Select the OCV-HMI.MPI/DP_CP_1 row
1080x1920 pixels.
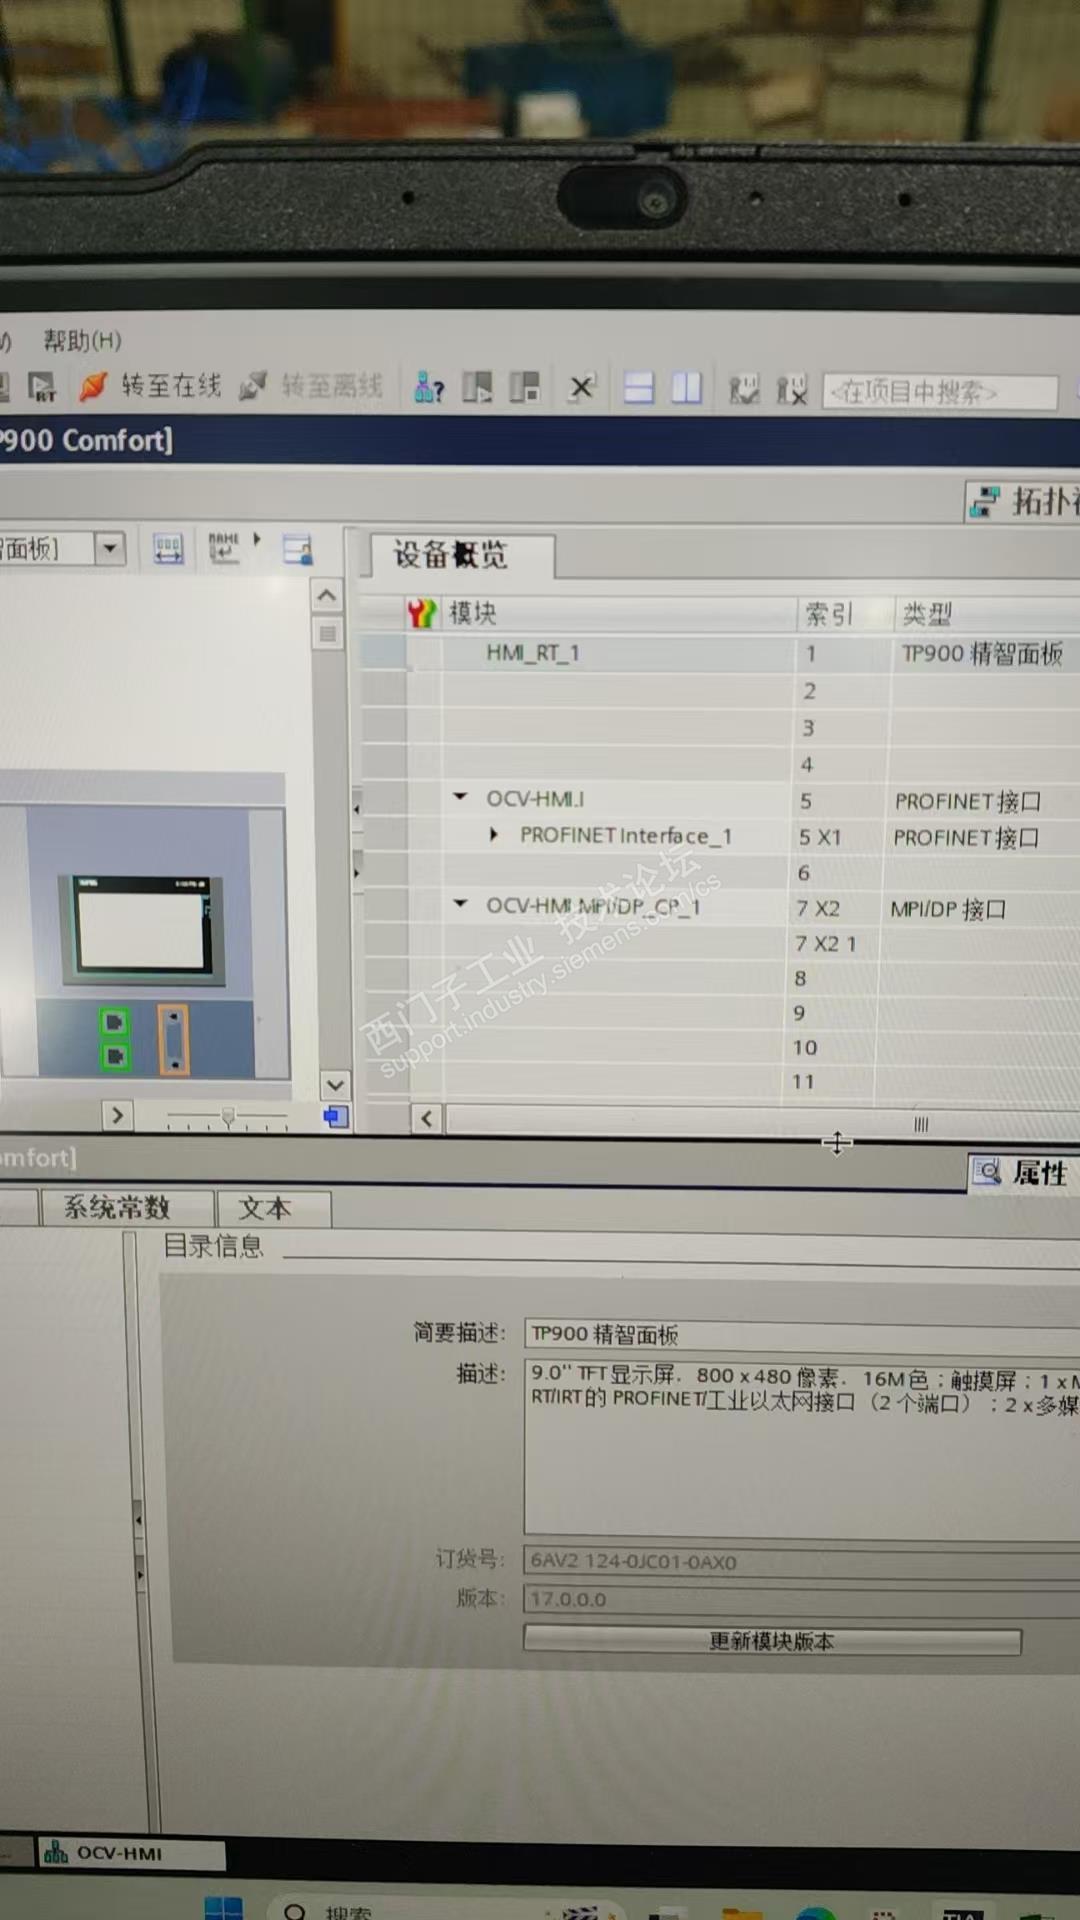[x=720, y=907]
